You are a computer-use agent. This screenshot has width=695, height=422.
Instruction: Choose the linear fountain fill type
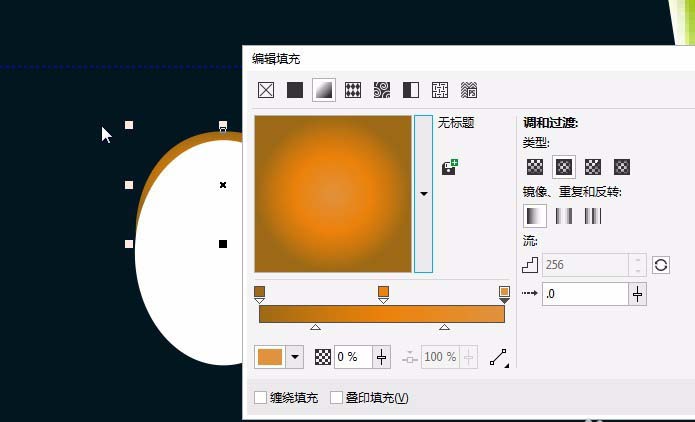[535, 167]
